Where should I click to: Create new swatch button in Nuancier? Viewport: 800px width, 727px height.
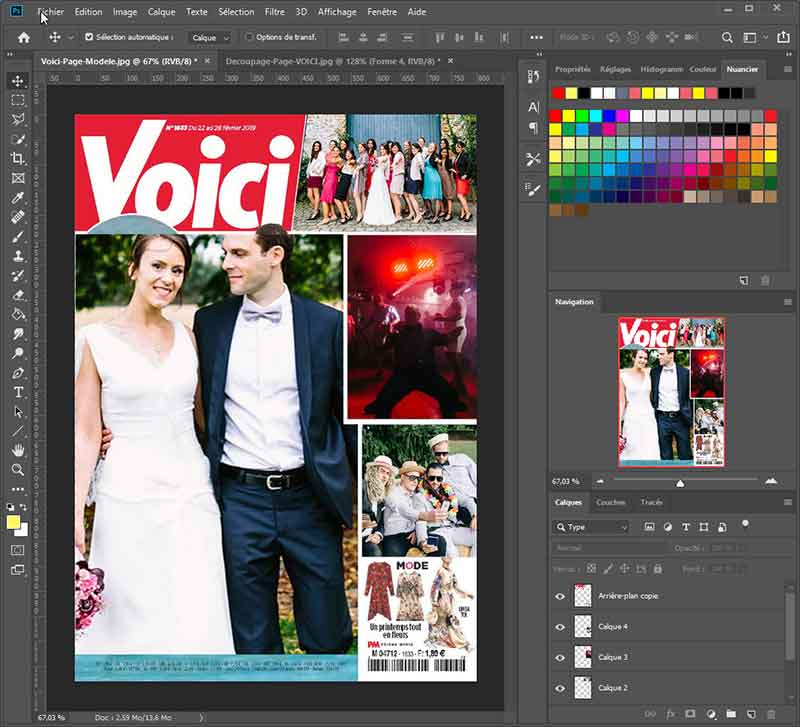point(744,281)
